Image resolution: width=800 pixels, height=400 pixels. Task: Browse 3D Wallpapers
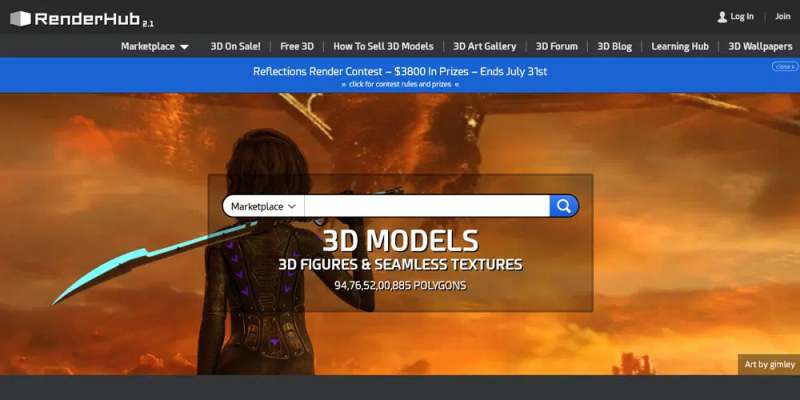[x=760, y=46]
